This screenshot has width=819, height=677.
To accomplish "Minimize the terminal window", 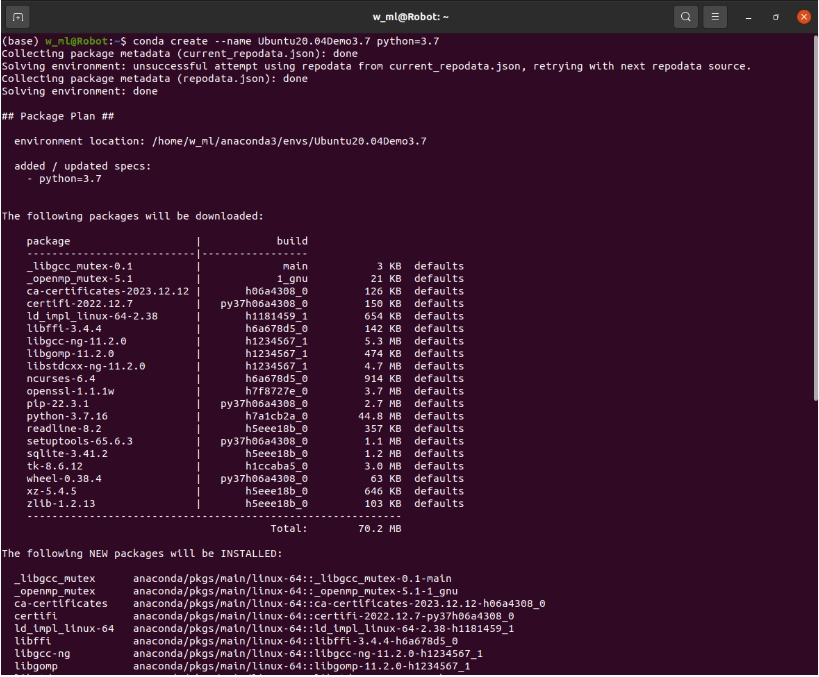I will coord(749,17).
